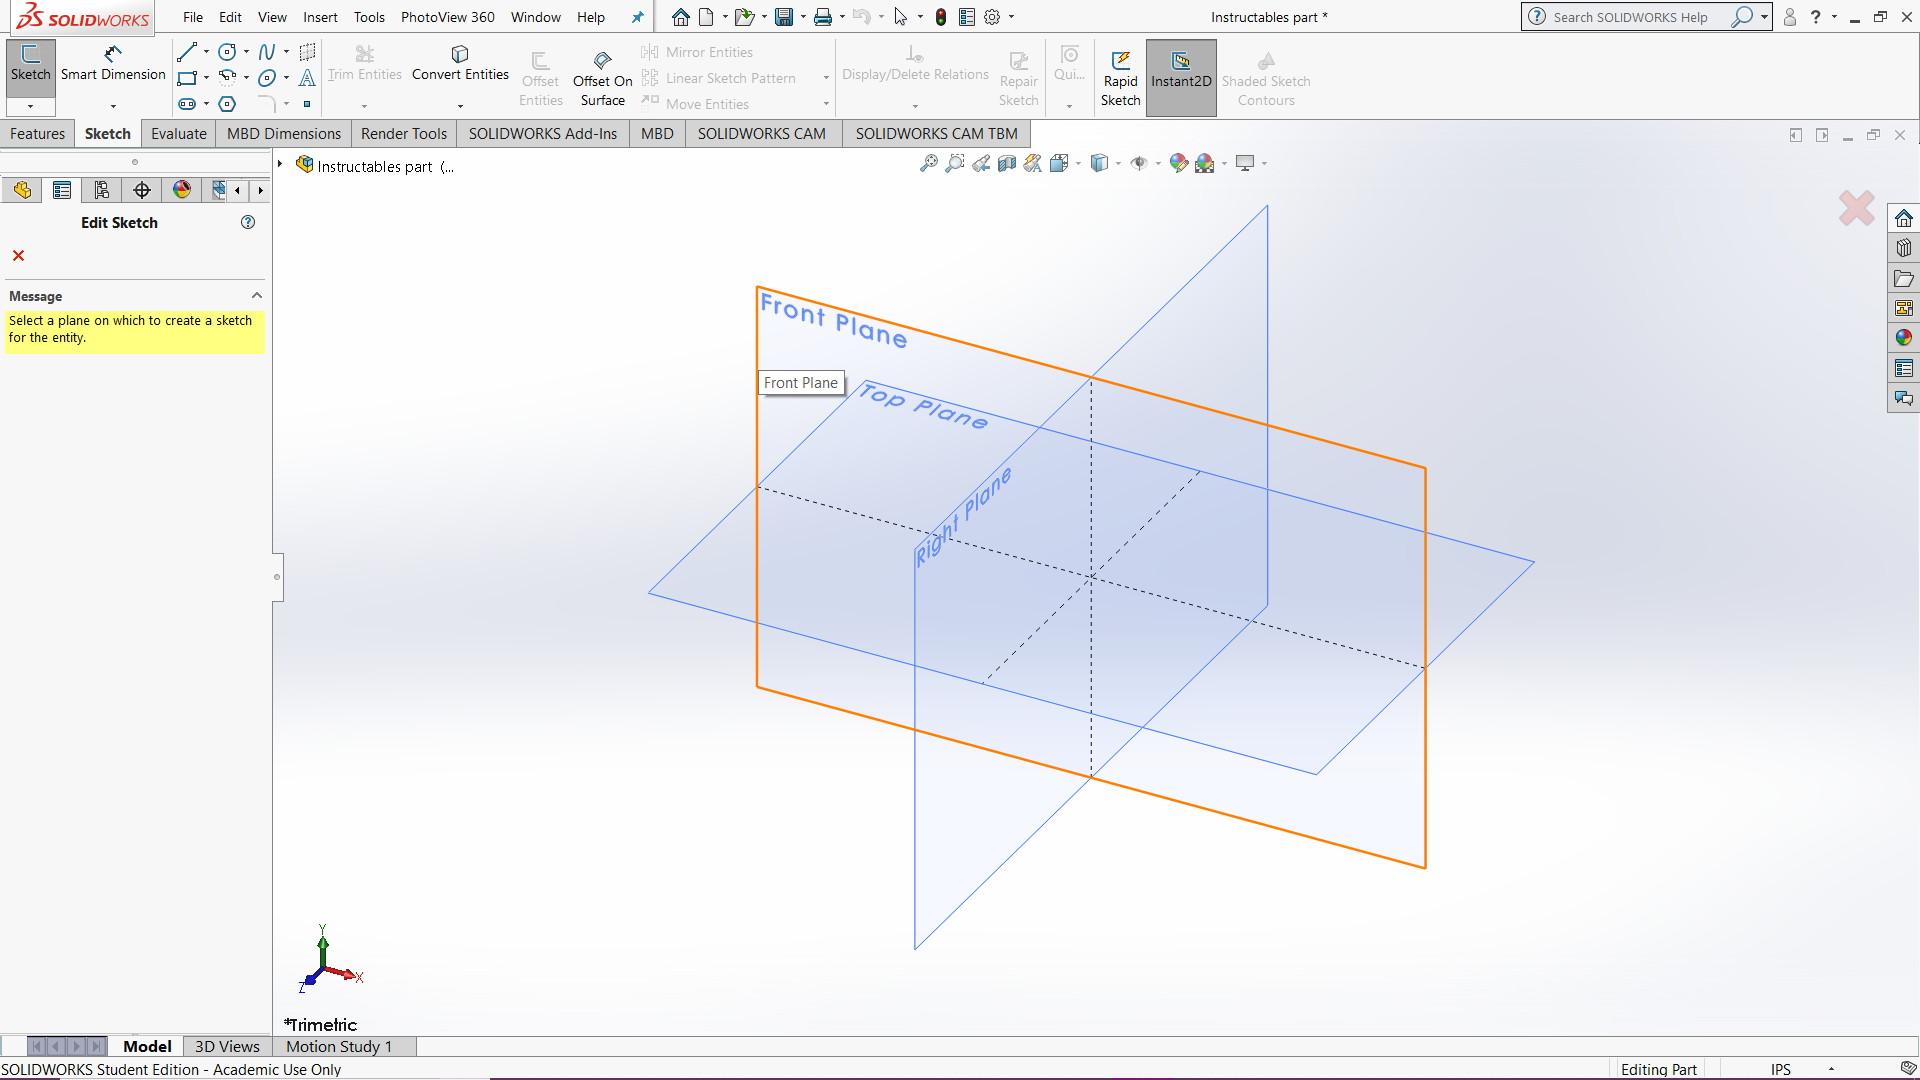This screenshot has height=1080, width=1920.
Task: Collapse the Message panel
Action: pos(256,294)
